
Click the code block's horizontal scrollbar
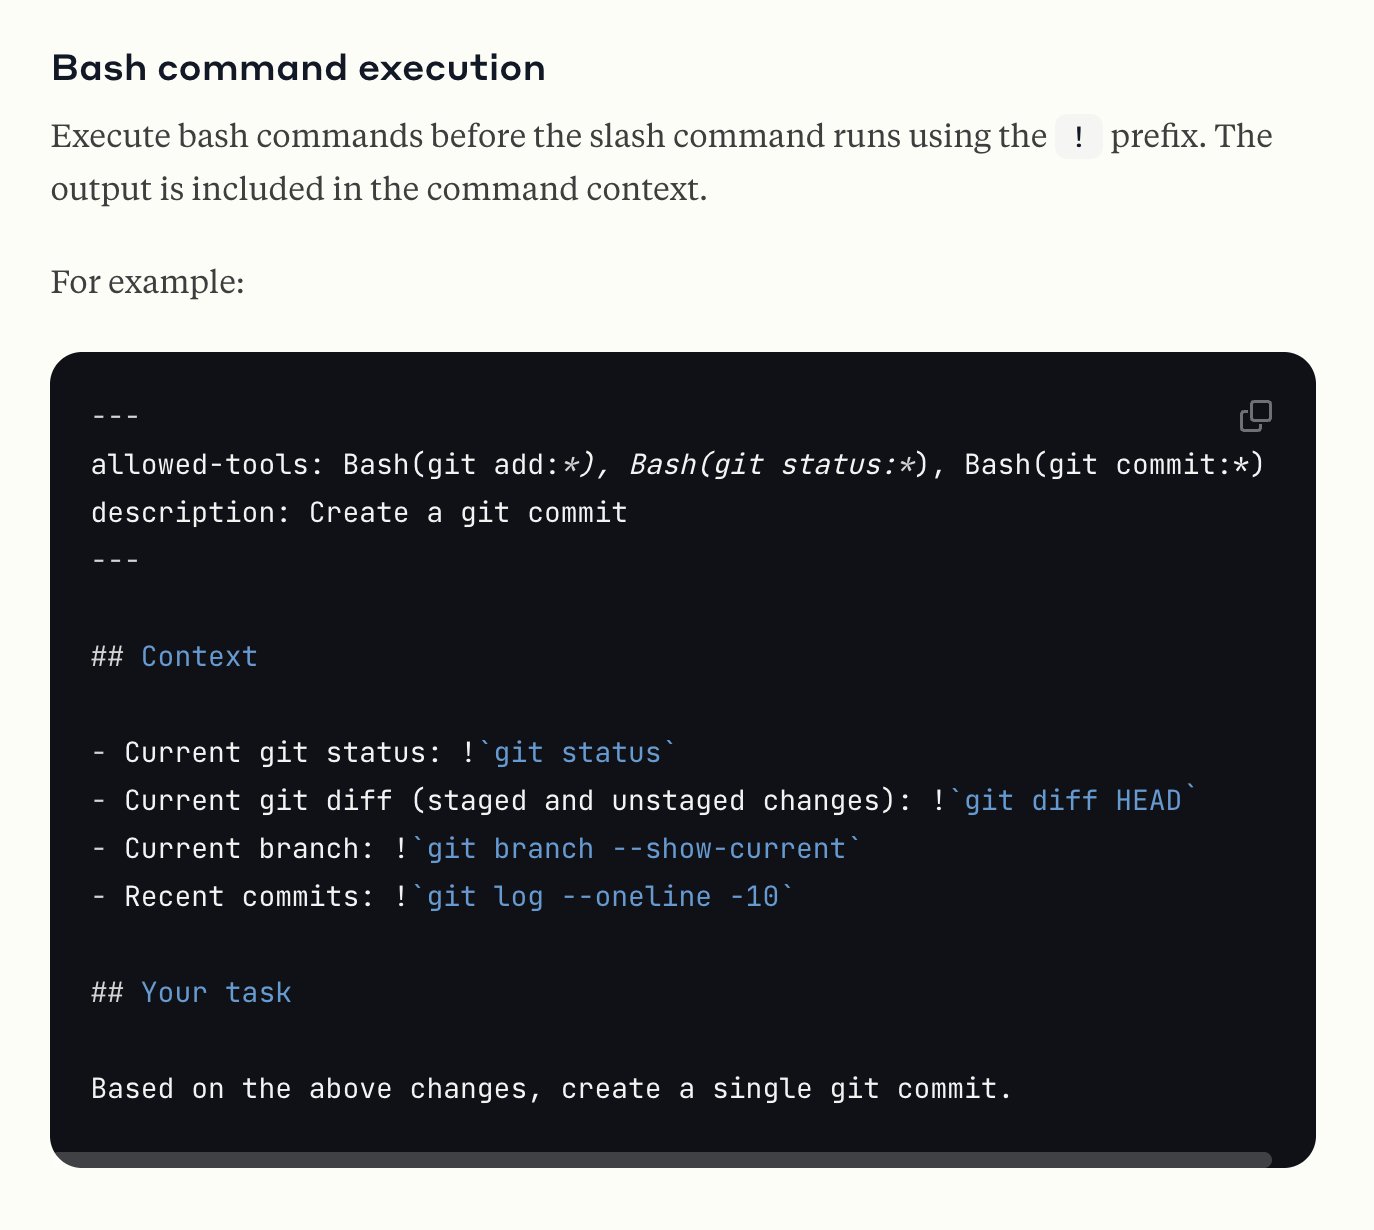point(661,1160)
